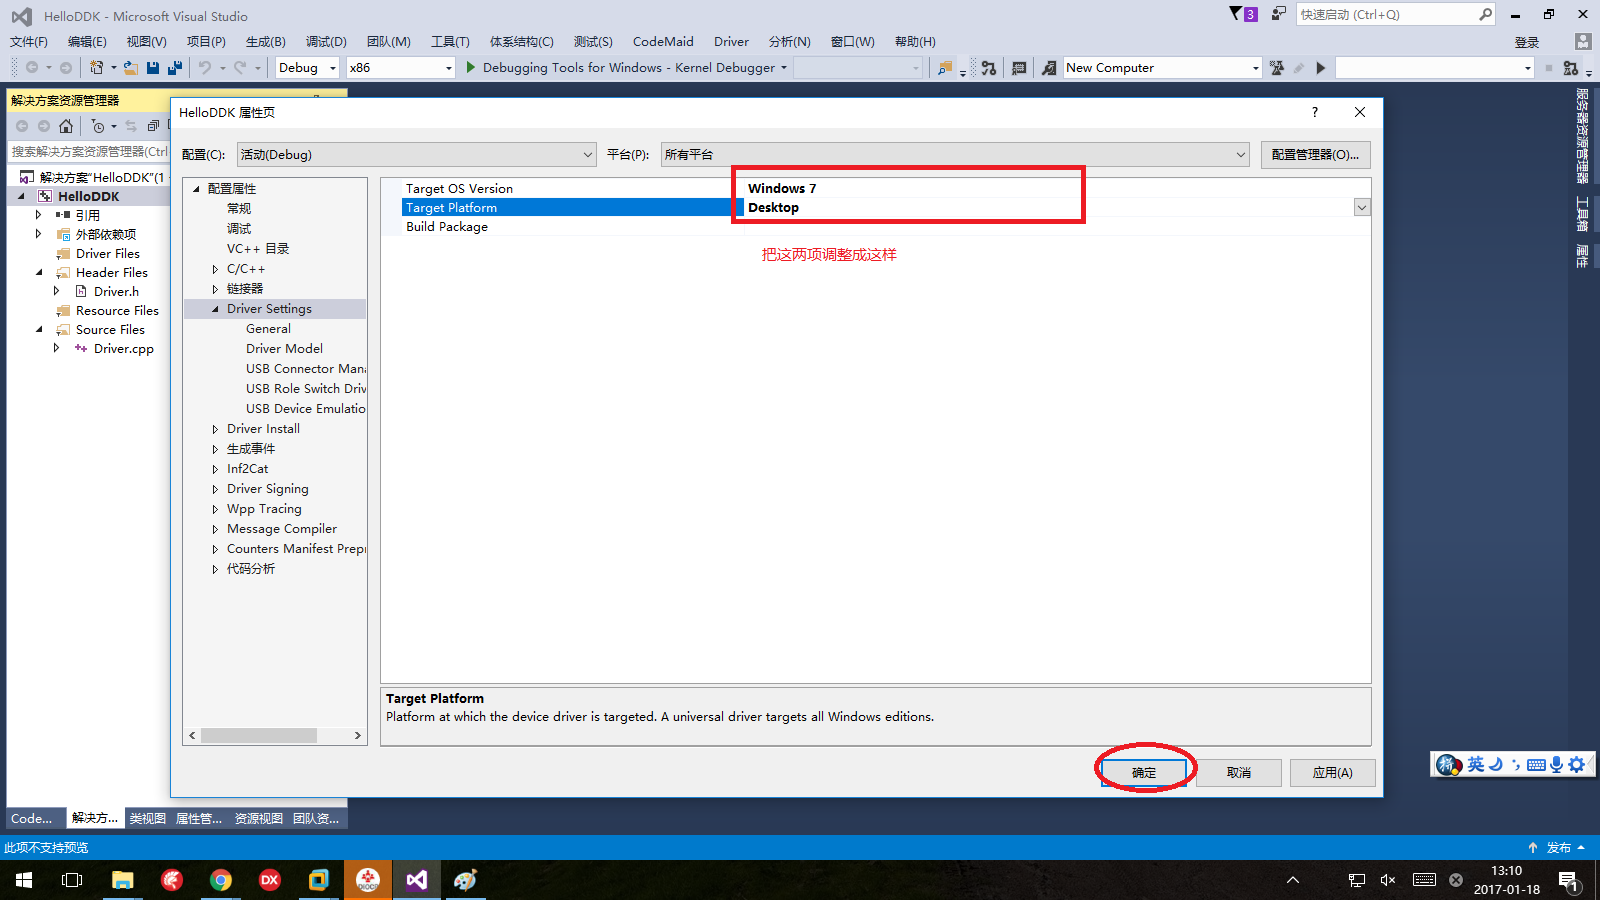Click Solution Explorer's Back arrow icon
Image resolution: width=1600 pixels, height=900 pixels.
click(x=22, y=126)
